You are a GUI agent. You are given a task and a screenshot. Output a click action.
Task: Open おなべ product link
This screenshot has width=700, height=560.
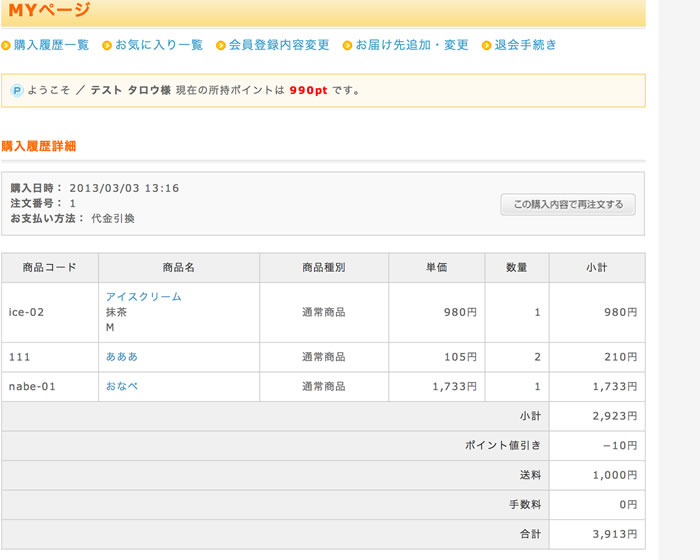pos(122,386)
